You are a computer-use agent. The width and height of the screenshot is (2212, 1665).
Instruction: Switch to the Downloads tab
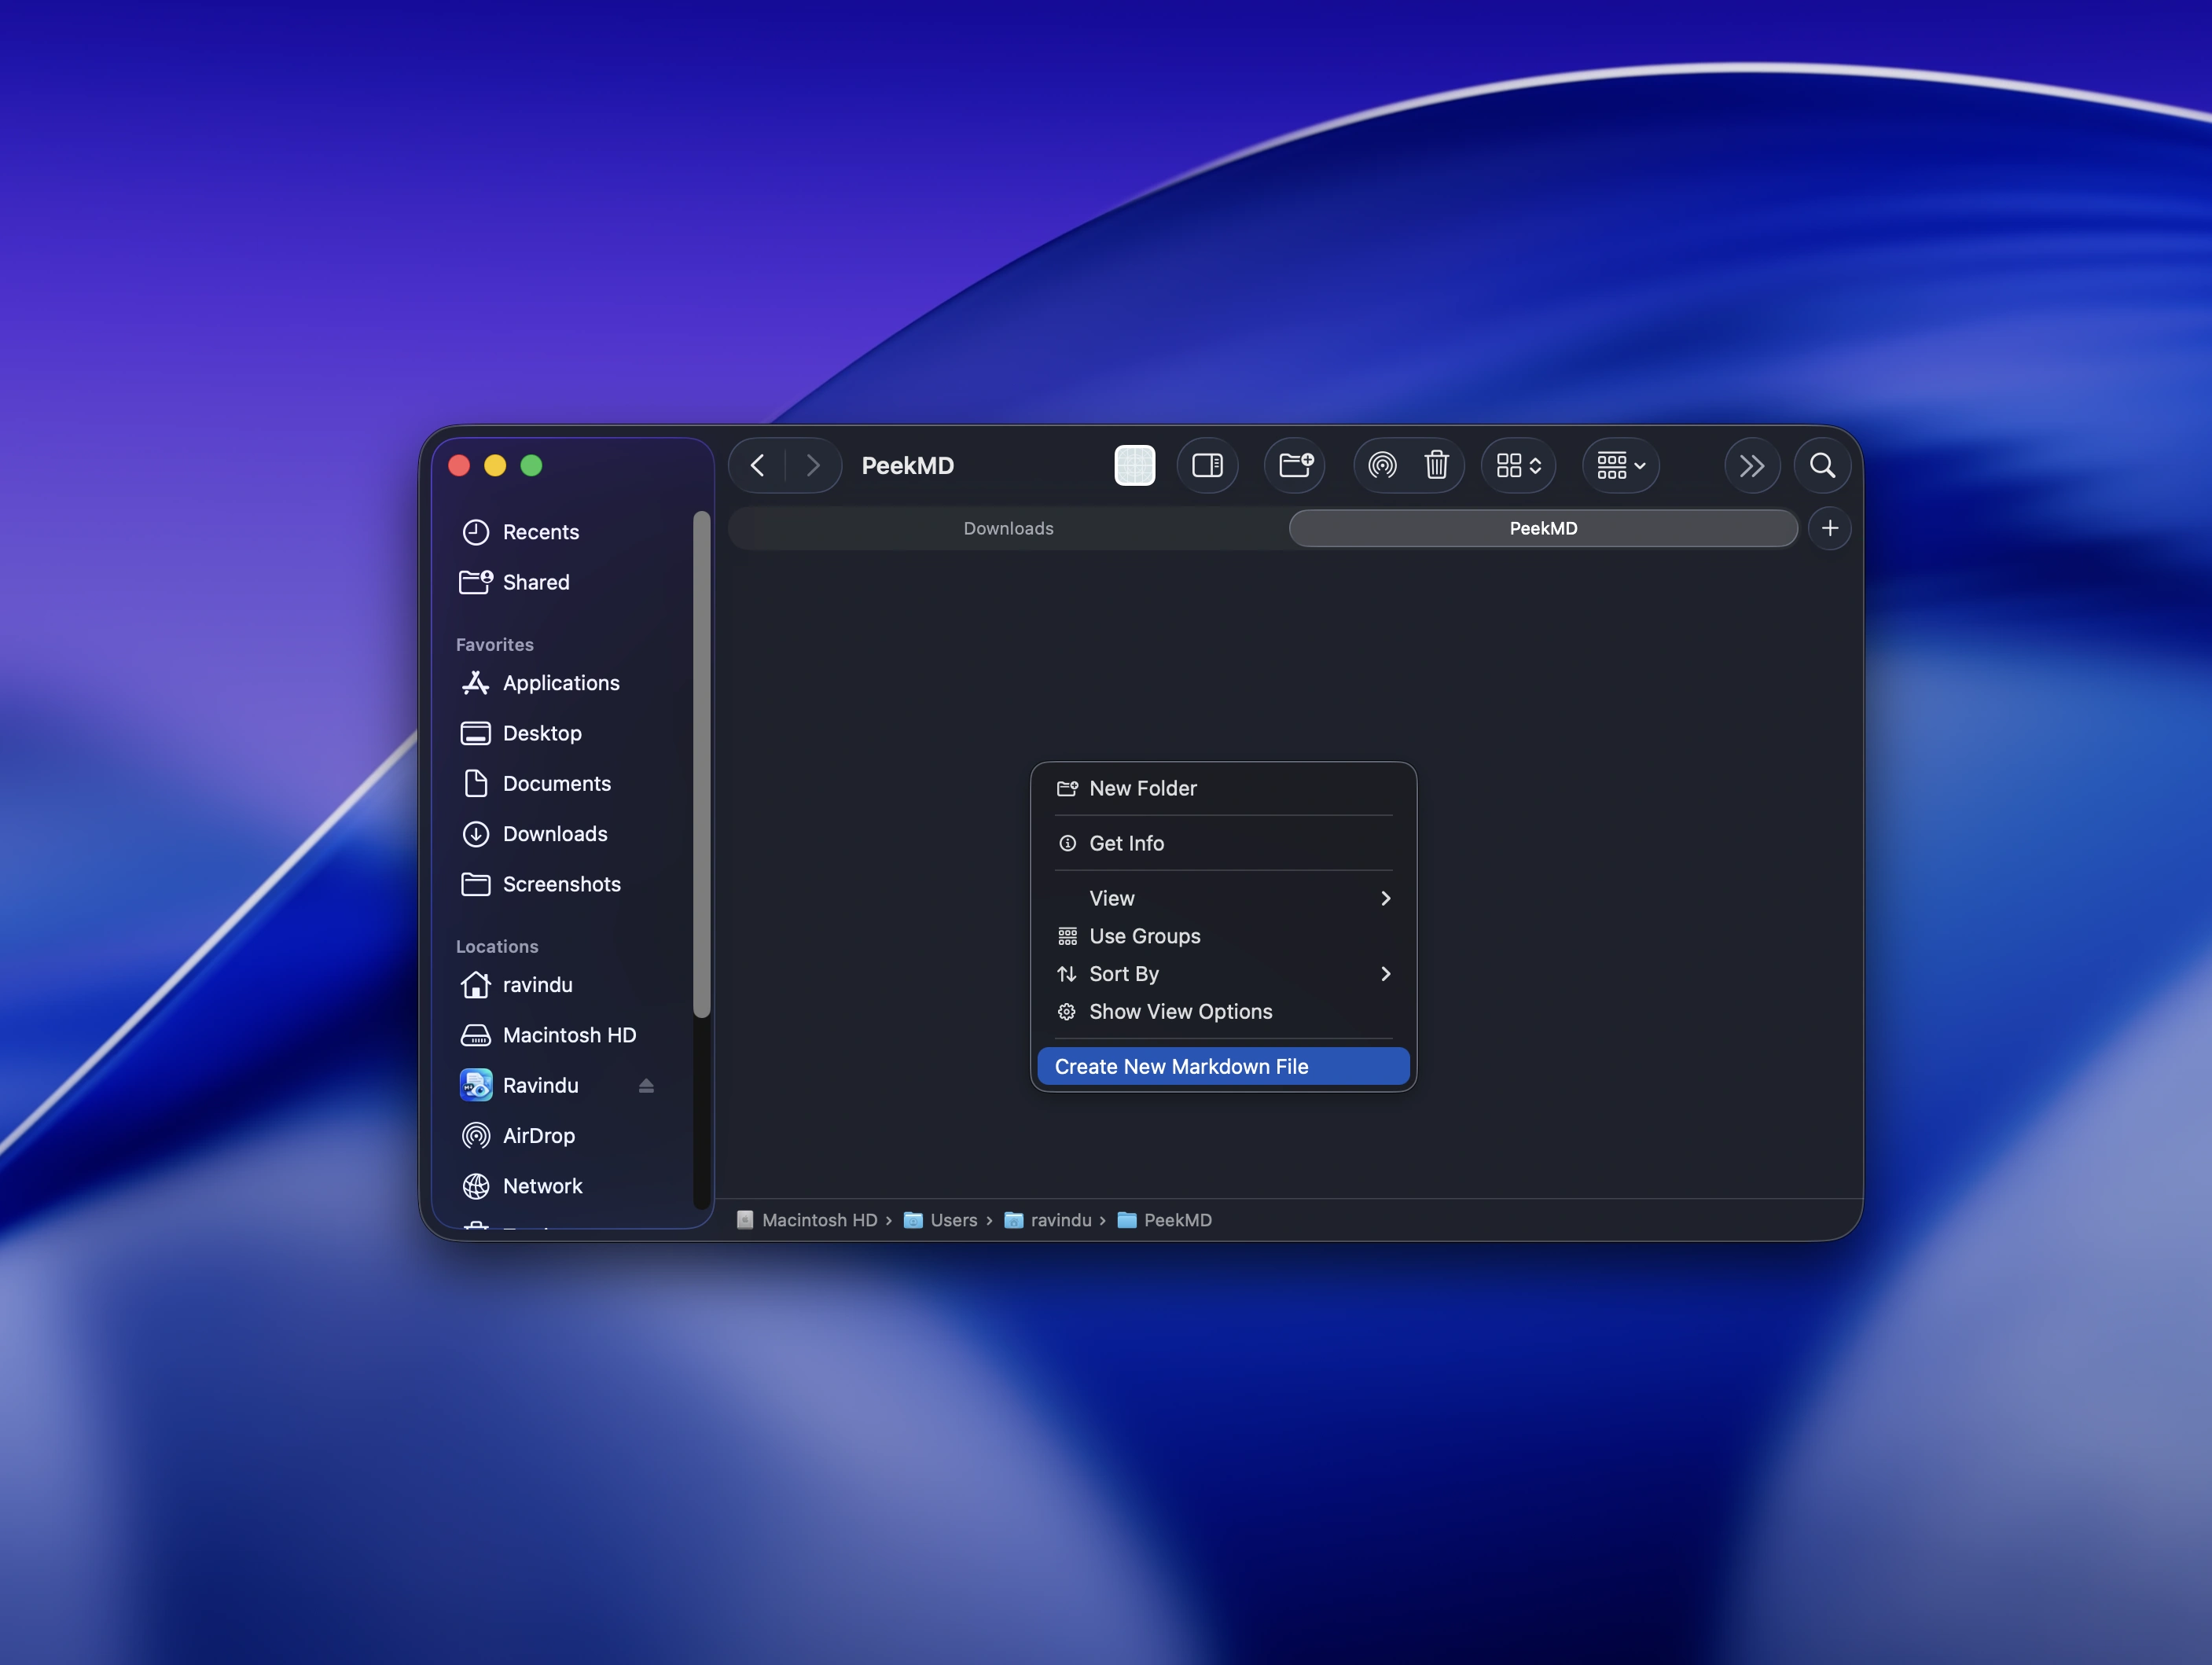(x=1008, y=528)
